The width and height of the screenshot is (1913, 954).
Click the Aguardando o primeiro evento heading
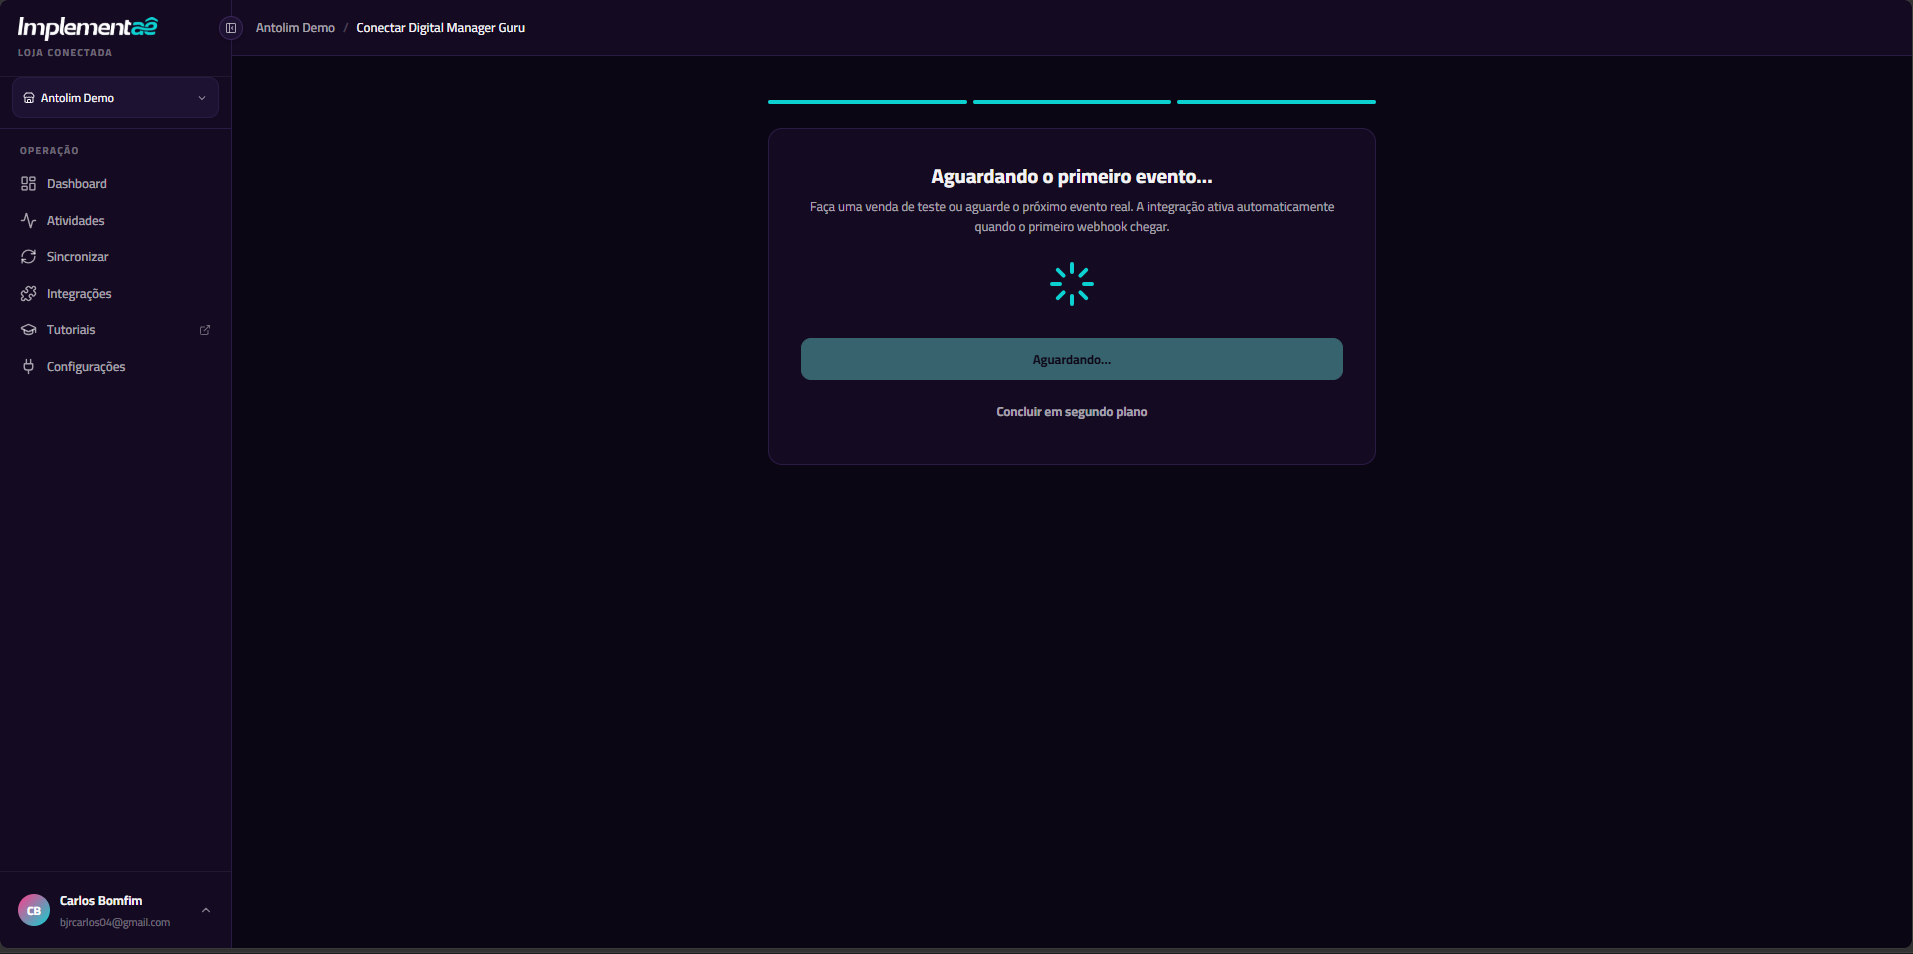click(1072, 177)
